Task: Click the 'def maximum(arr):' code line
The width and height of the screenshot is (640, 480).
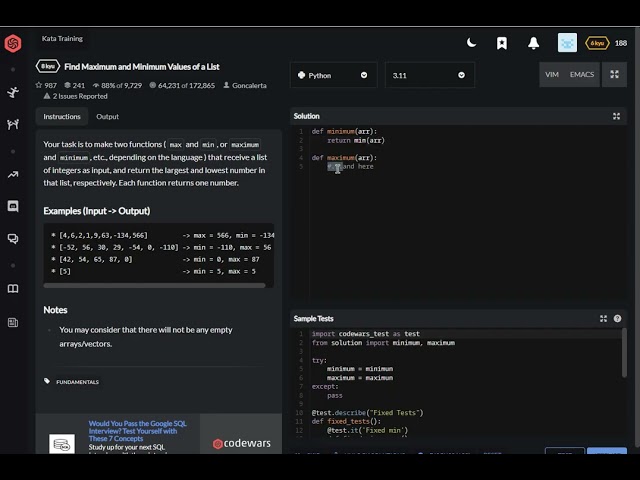Action: pyautogui.click(x=344, y=158)
